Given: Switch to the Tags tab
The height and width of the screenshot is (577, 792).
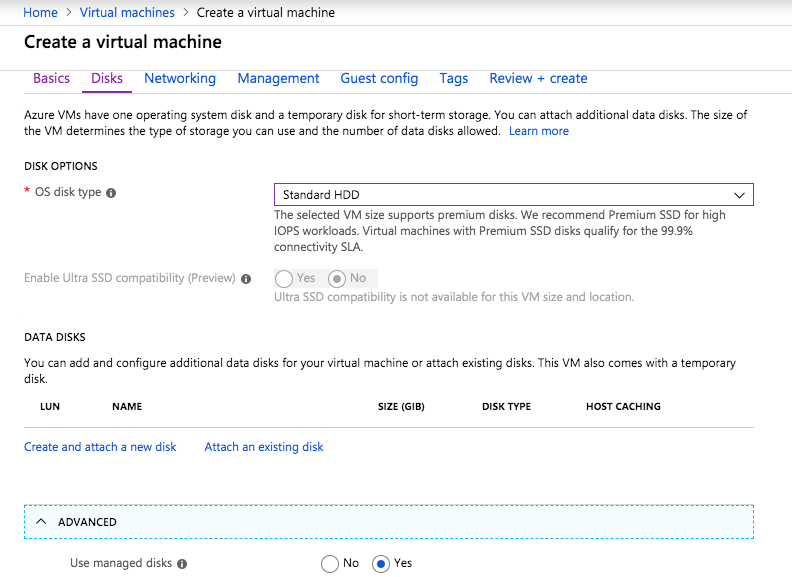Looking at the screenshot, I should coord(453,78).
